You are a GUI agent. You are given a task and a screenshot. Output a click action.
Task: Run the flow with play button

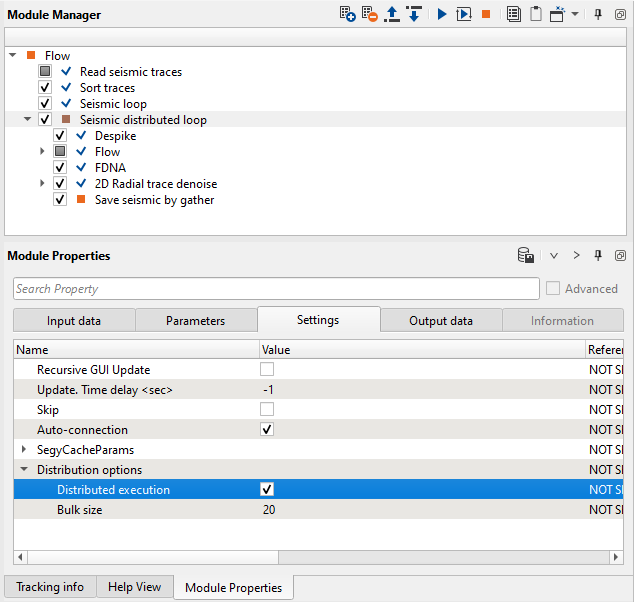[442, 15]
